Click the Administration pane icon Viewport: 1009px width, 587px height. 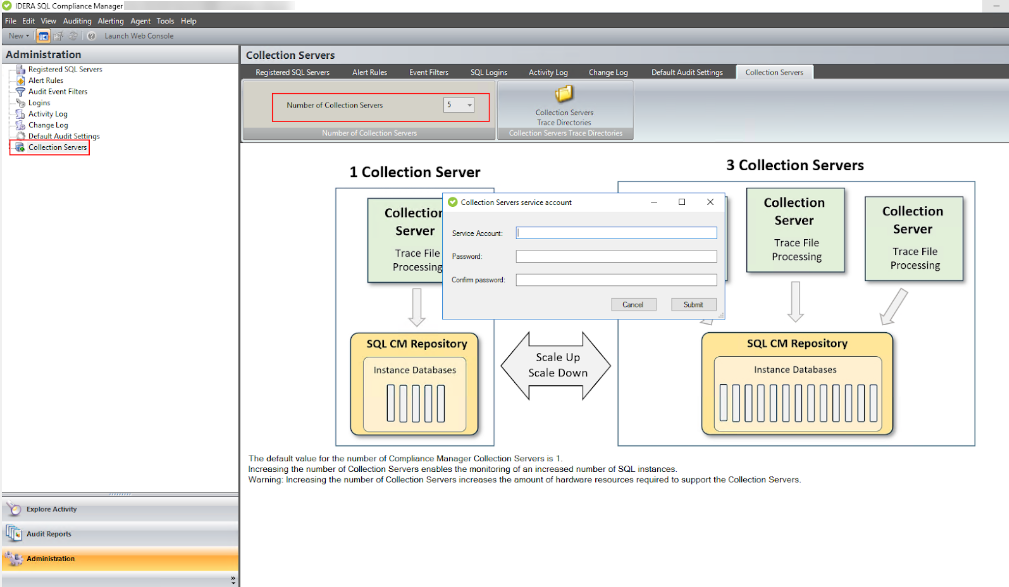click(14, 559)
